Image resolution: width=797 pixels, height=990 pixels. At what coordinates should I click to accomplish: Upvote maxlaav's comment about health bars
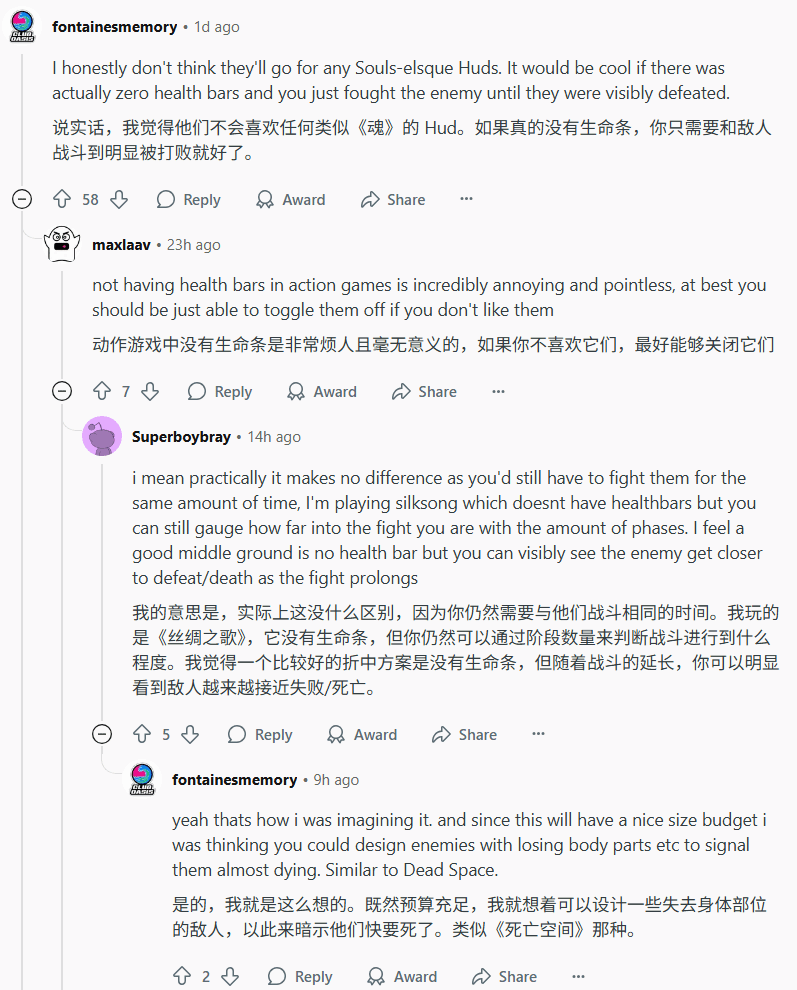tap(101, 391)
